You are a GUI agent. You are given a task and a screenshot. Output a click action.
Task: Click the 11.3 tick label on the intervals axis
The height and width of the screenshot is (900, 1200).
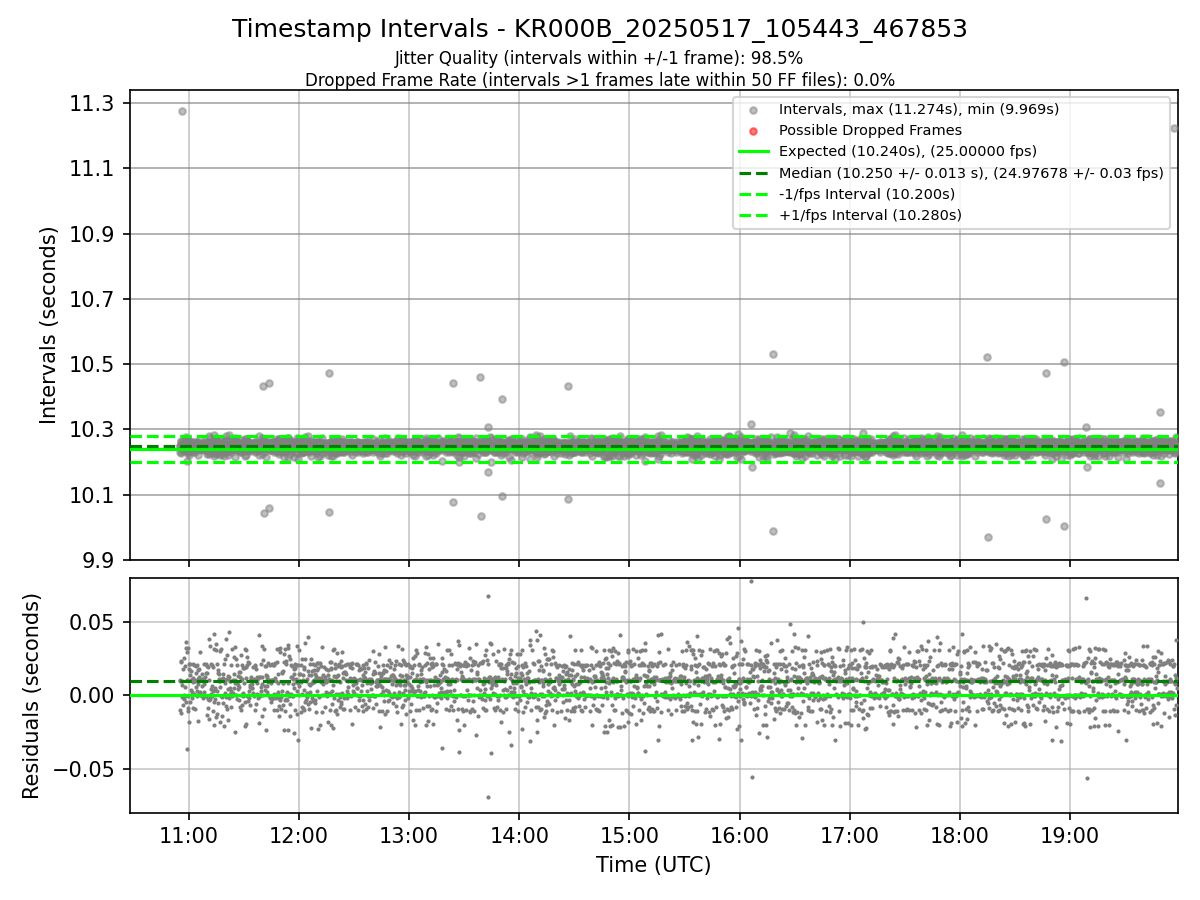94,104
